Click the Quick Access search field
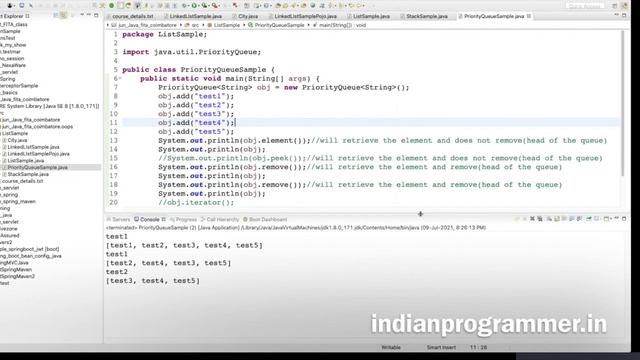The height and width of the screenshot is (360, 640). pyautogui.click(x=585, y=6)
